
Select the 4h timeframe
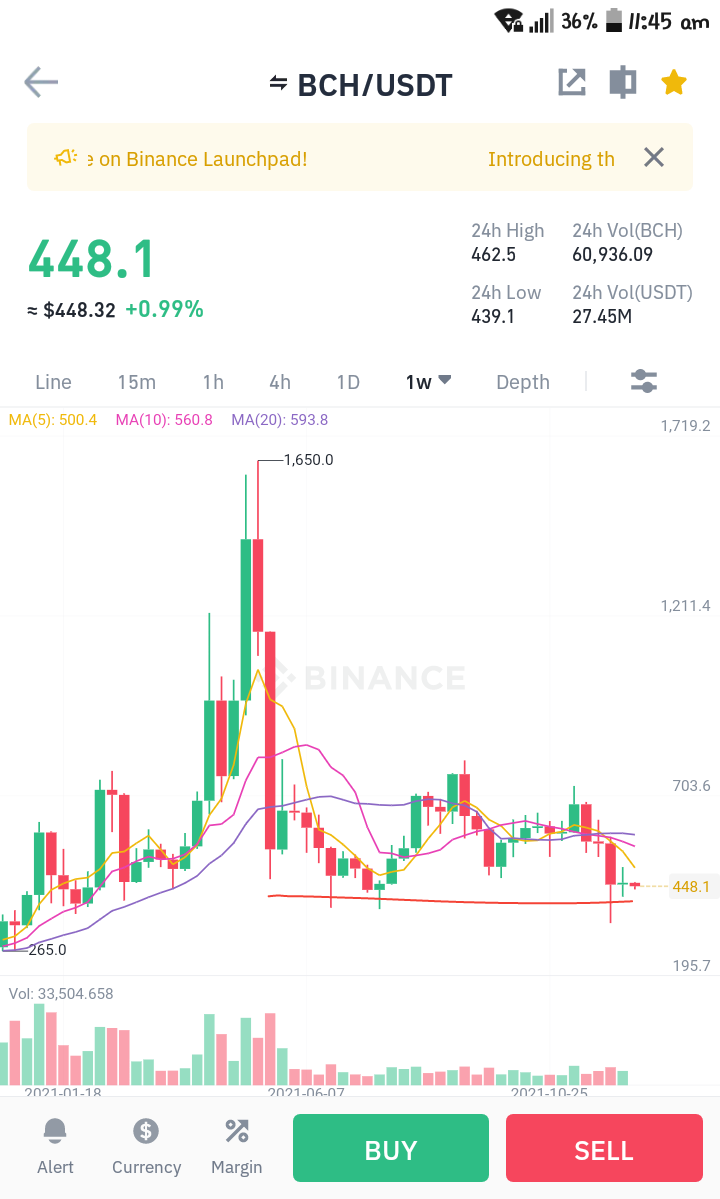click(280, 382)
